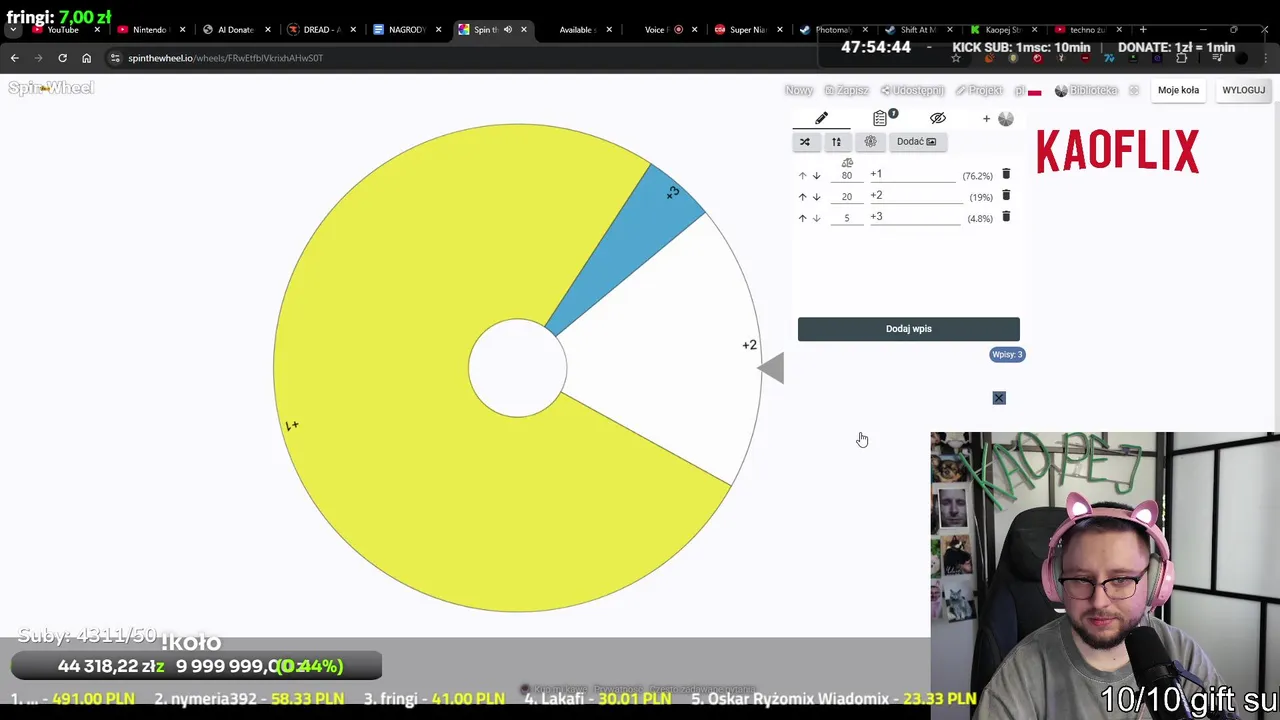
Task: Open advanced settings brain icon
Action: pyautogui.click(x=870, y=142)
